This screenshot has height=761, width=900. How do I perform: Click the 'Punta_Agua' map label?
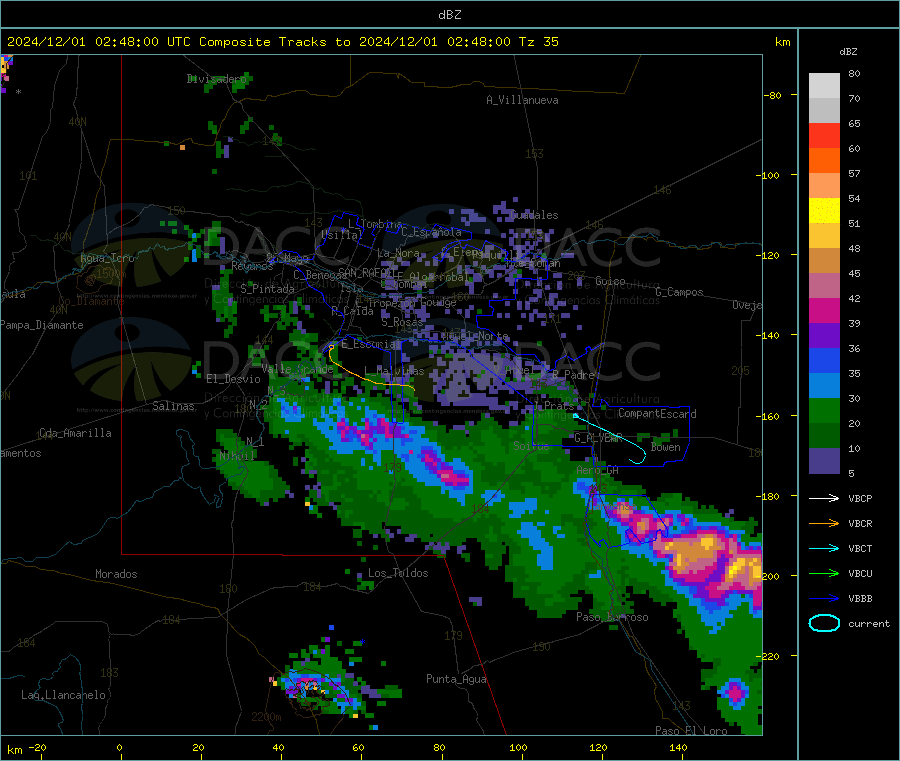tap(456, 679)
